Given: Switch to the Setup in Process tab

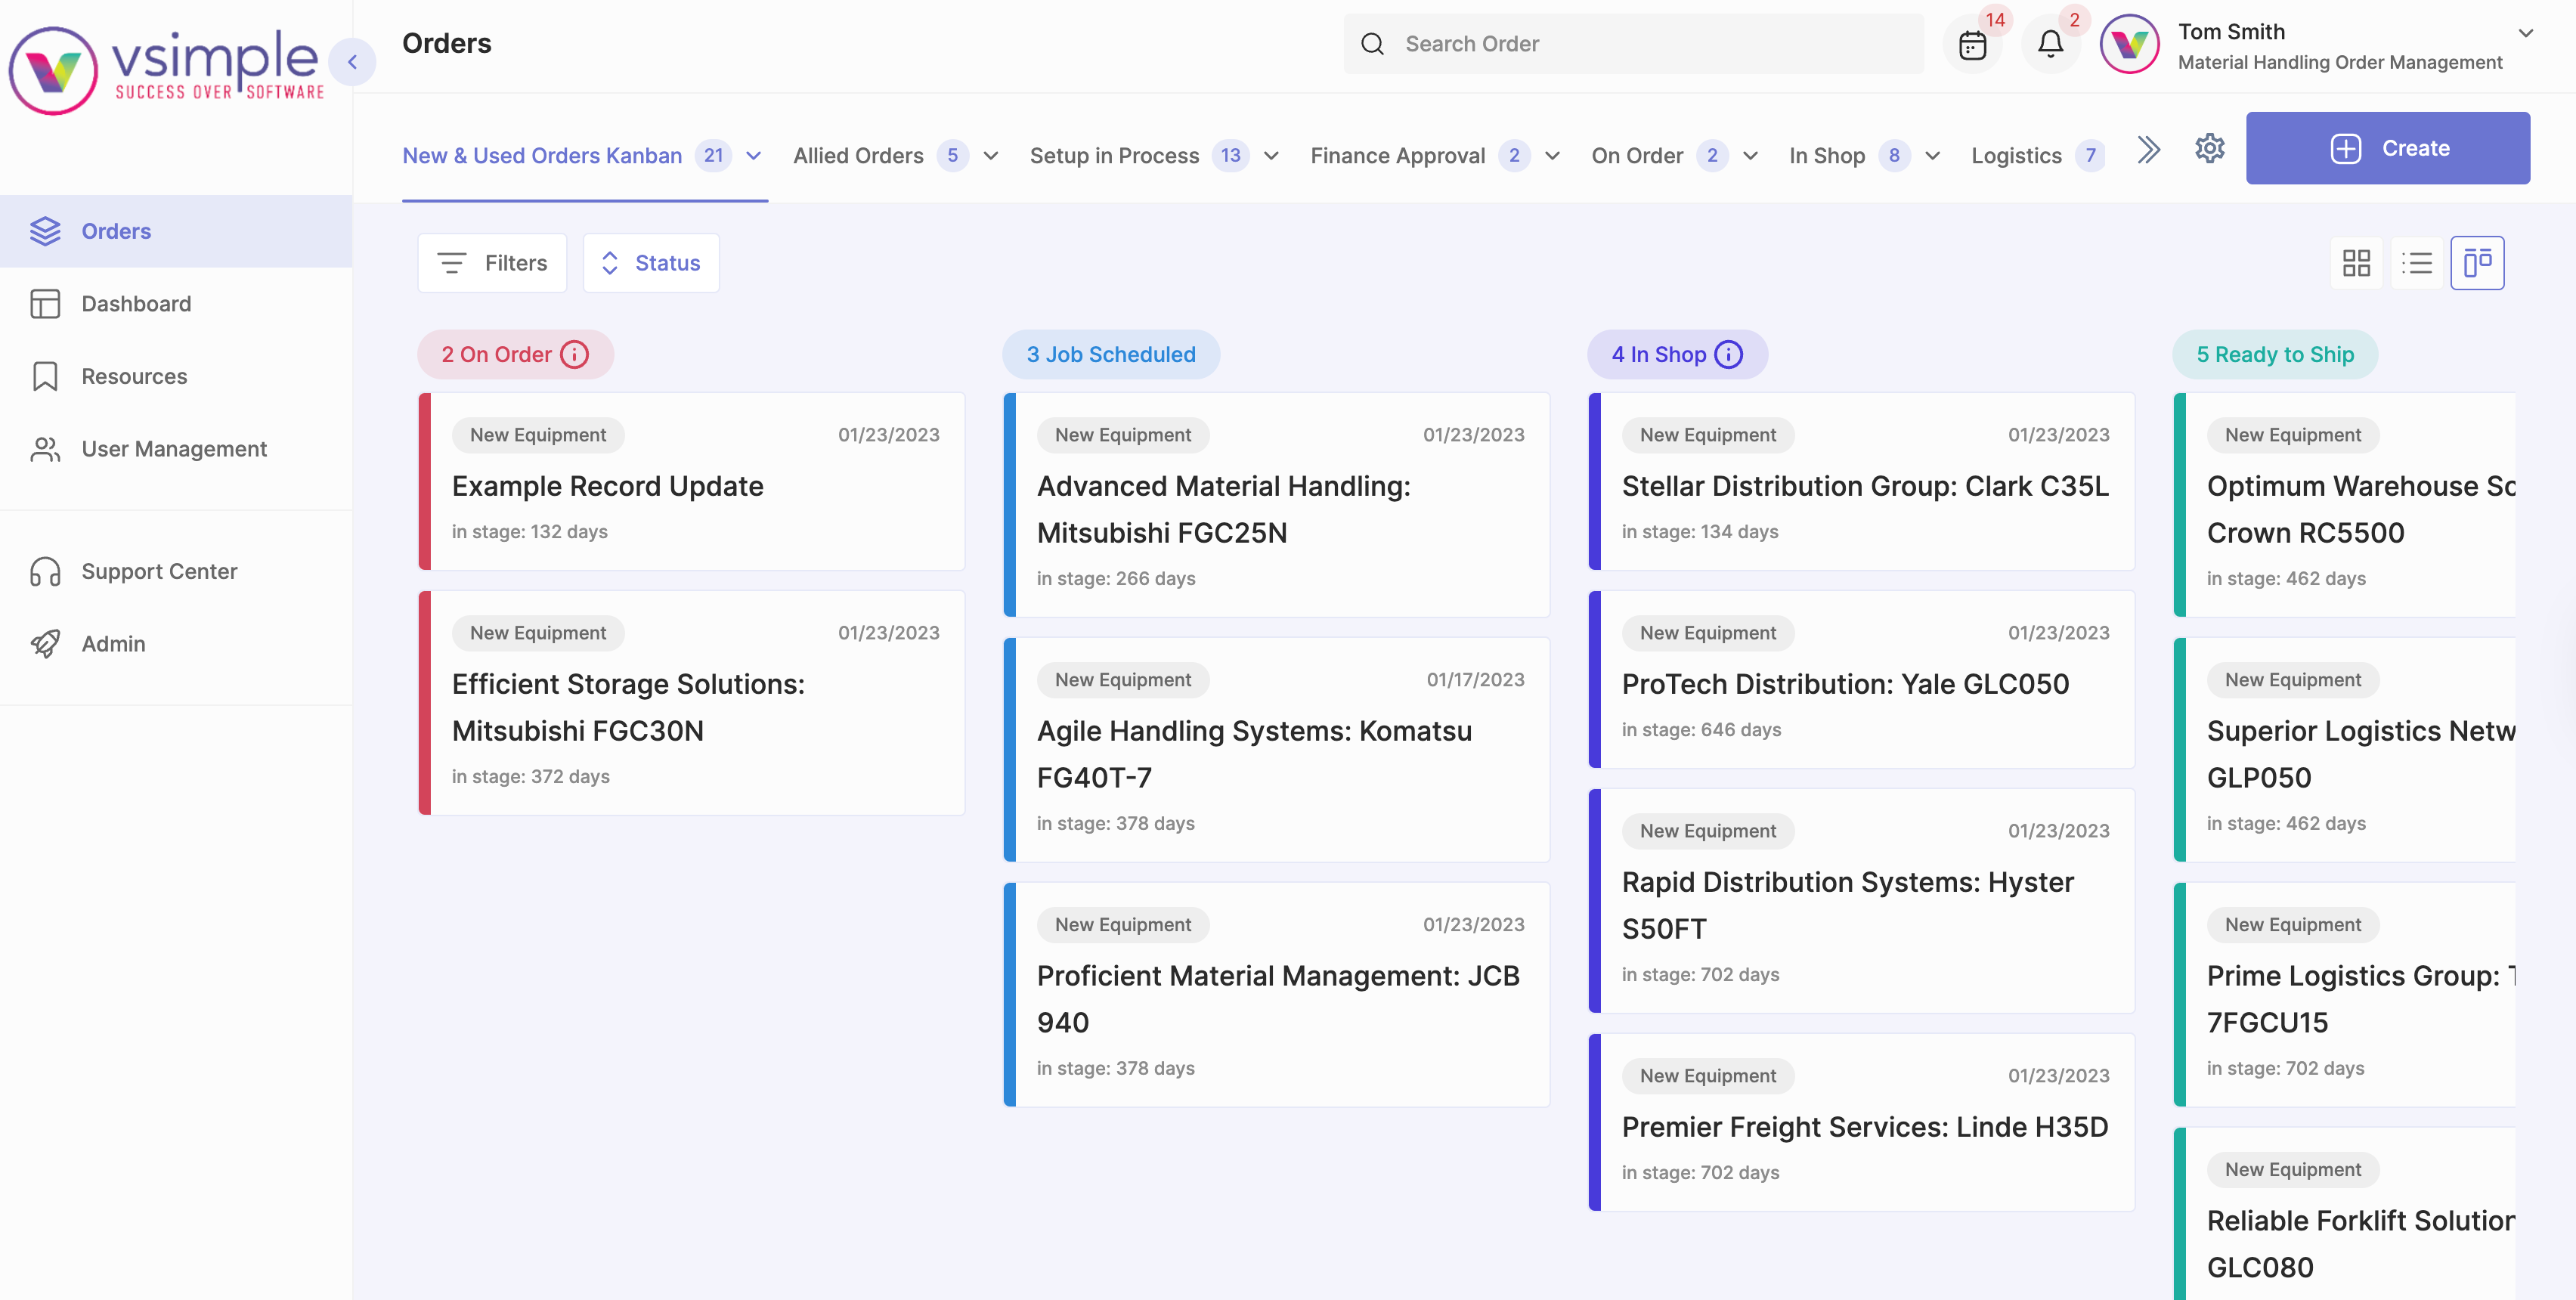Looking at the screenshot, I should click(1114, 156).
